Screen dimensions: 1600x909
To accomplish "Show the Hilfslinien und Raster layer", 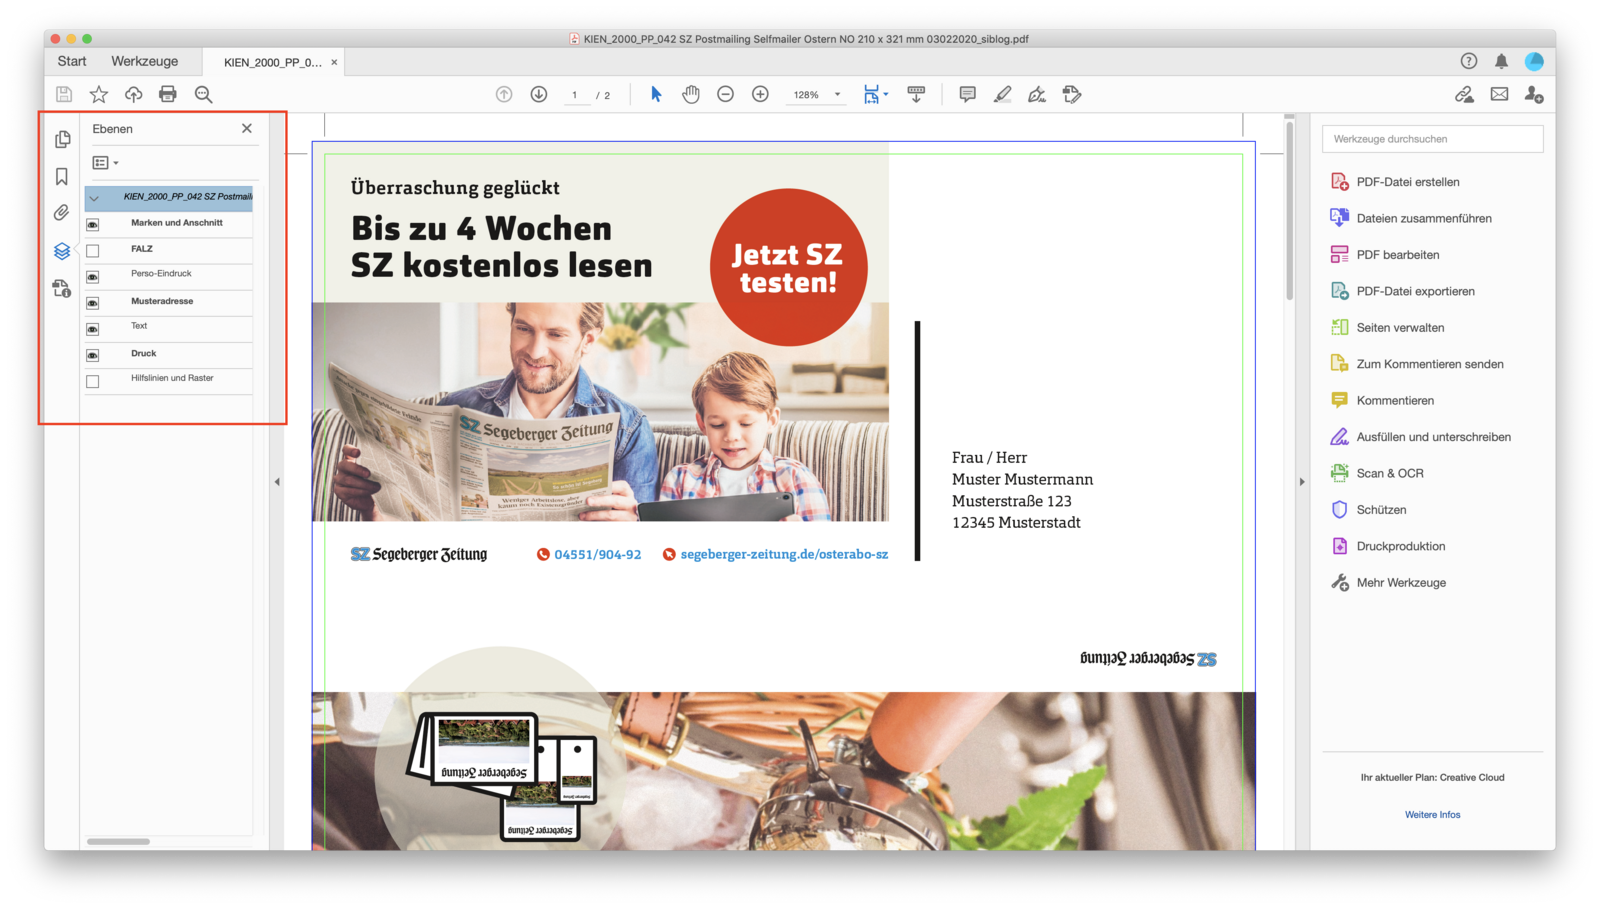I will pos(93,381).
